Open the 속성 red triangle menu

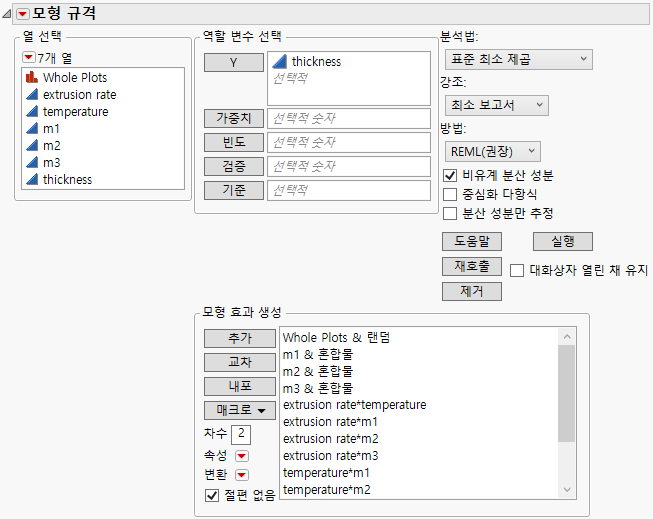(x=242, y=456)
